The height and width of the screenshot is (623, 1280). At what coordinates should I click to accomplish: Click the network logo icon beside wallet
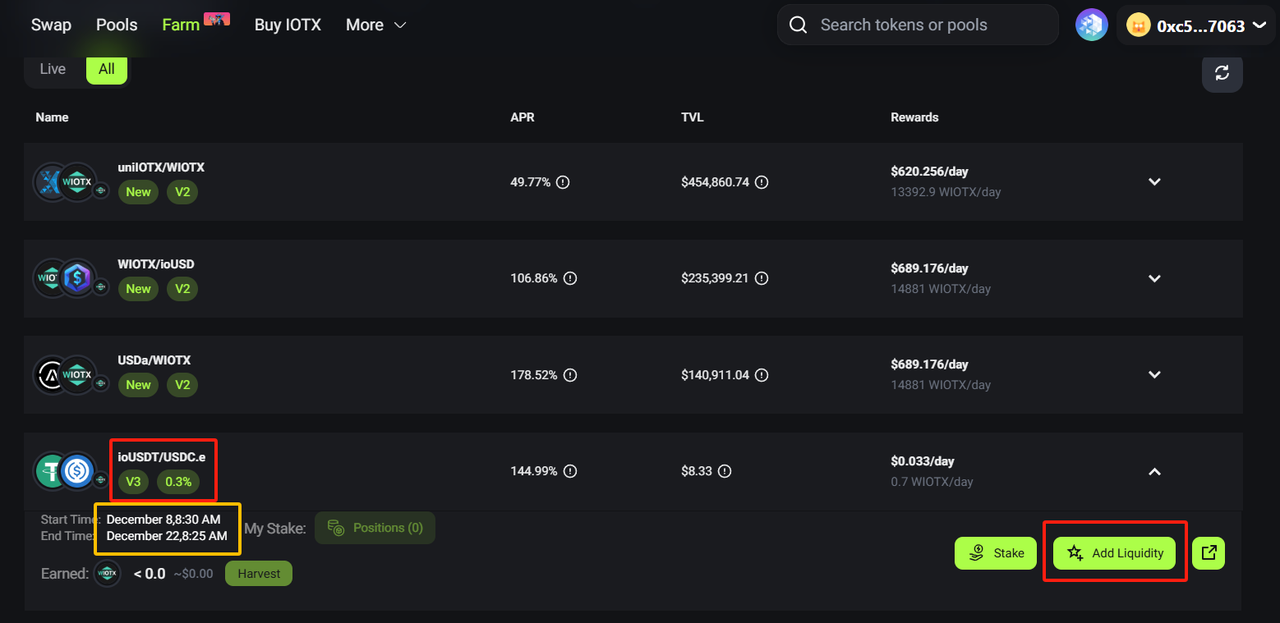tap(1091, 25)
